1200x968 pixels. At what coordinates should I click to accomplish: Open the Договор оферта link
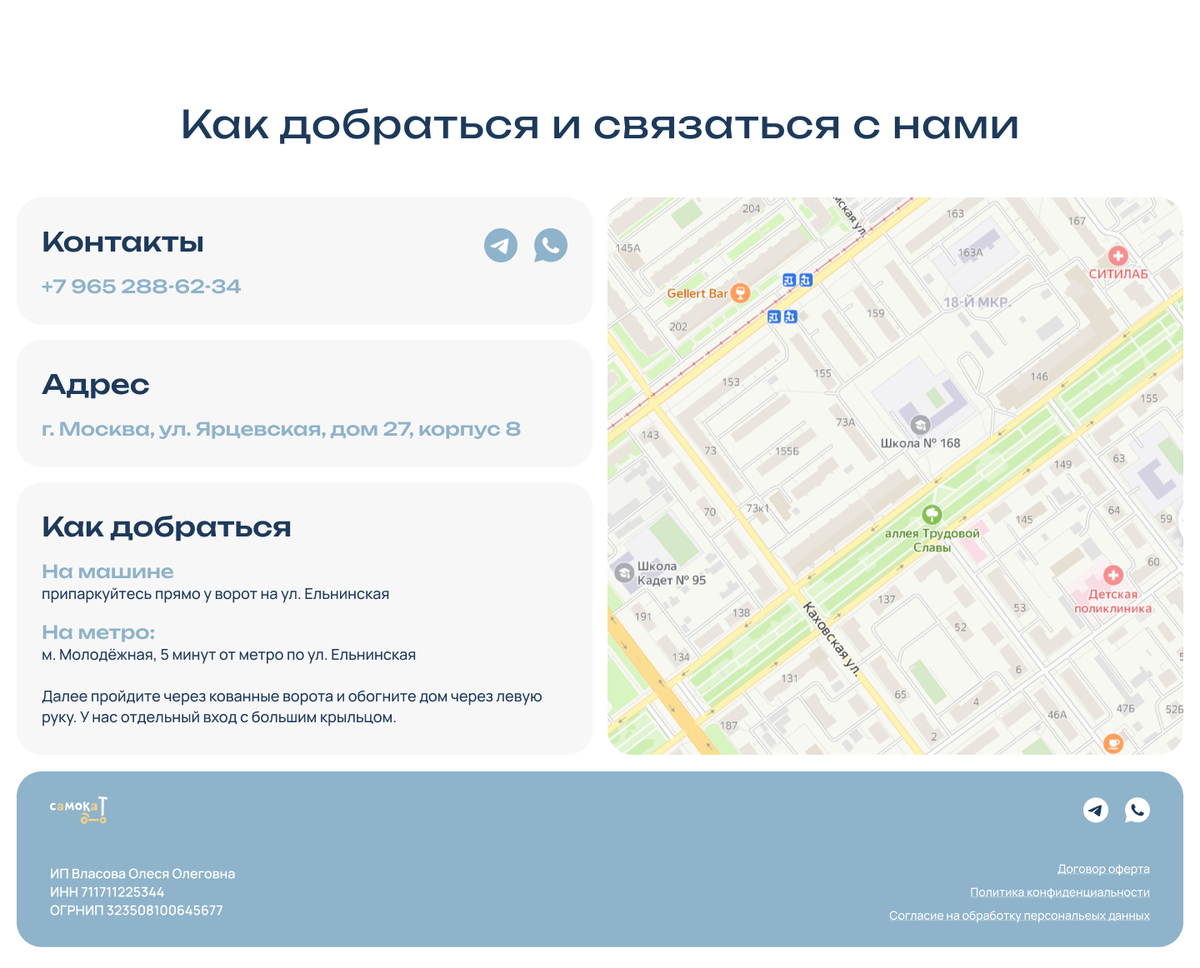(1103, 869)
